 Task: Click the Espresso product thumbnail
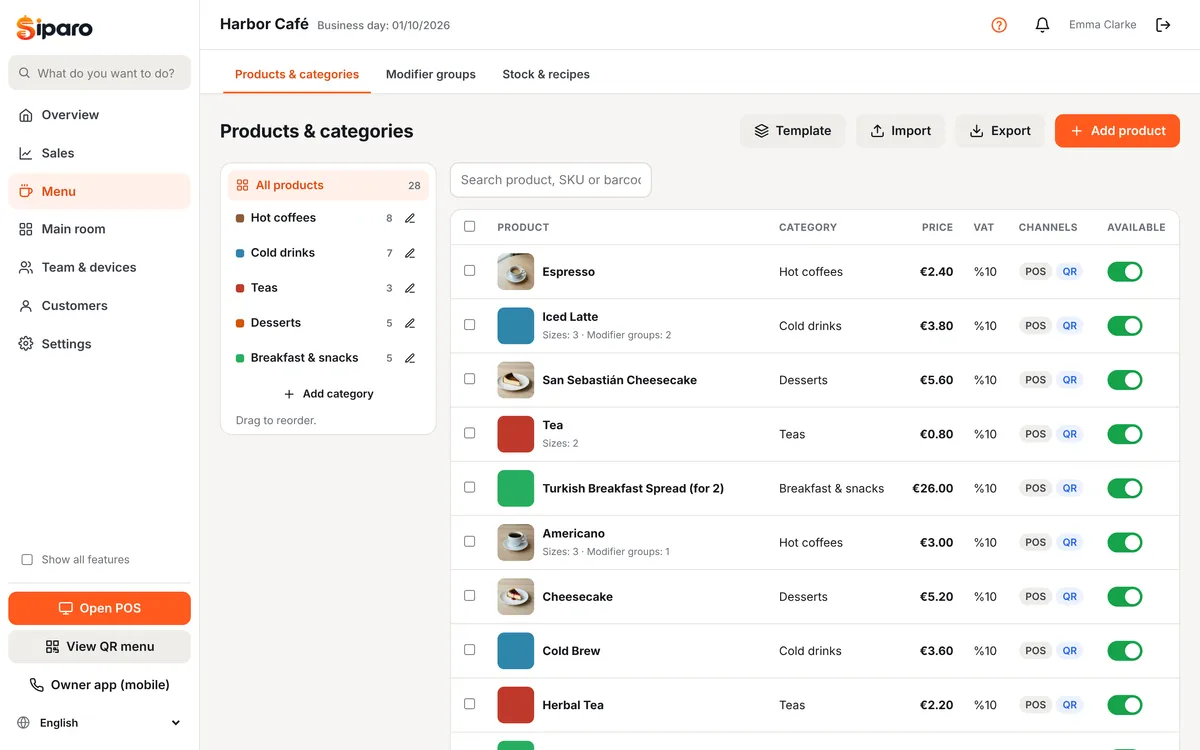(516, 272)
